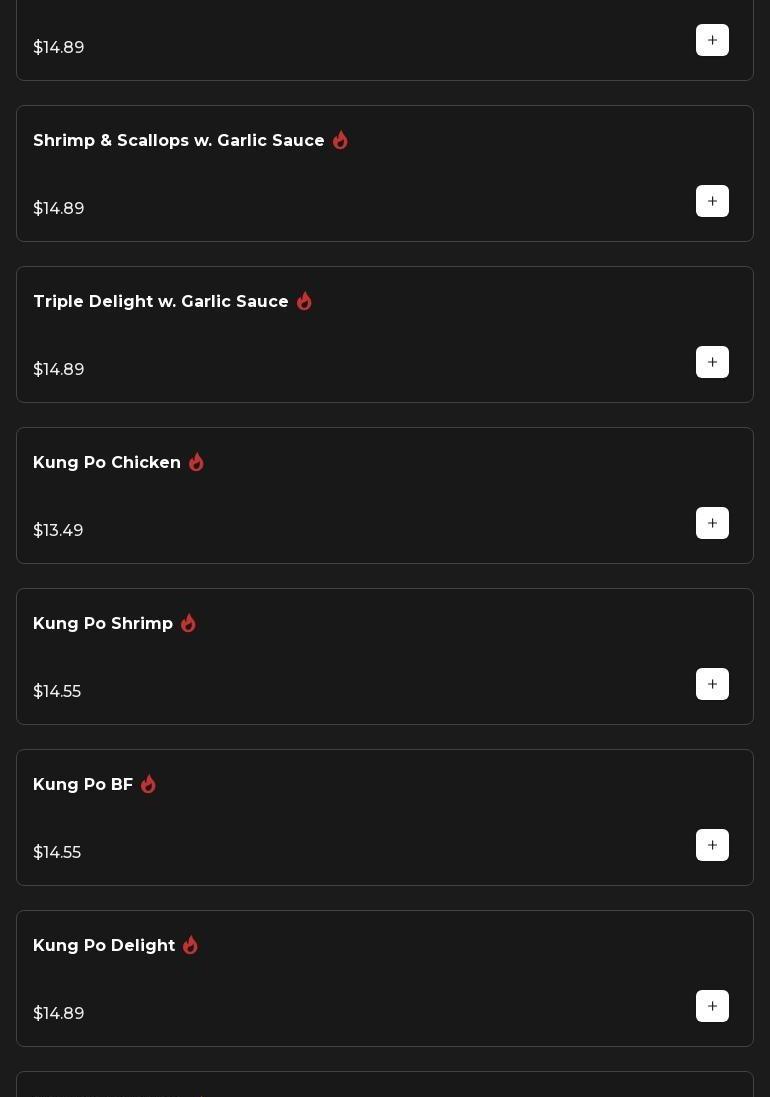
Task: Select the Kung Po Chicken title
Action: tap(106, 463)
